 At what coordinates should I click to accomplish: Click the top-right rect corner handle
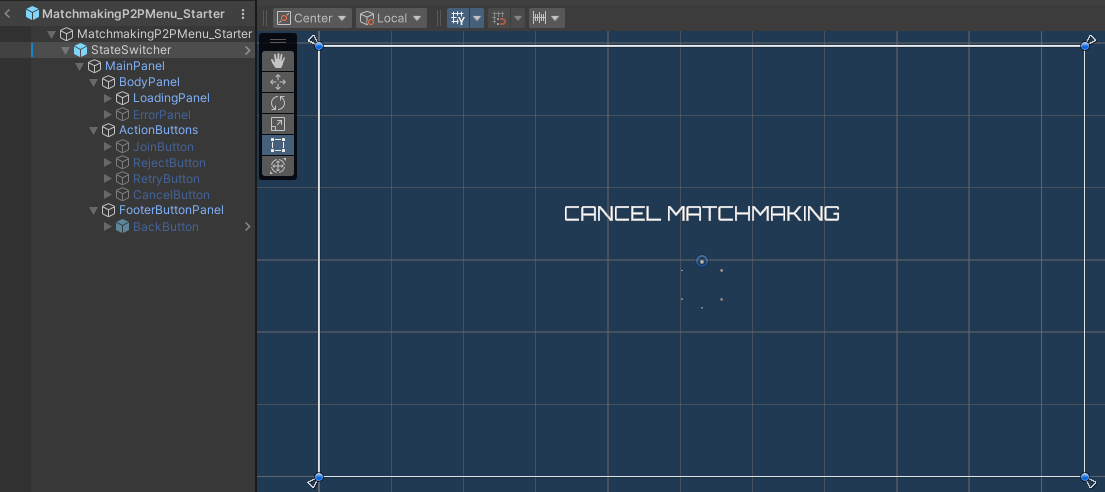[x=1085, y=46]
